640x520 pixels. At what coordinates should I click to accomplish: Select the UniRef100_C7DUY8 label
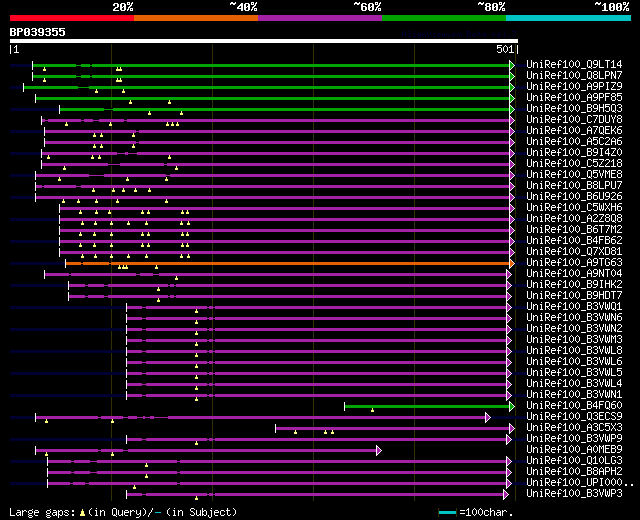click(574, 120)
